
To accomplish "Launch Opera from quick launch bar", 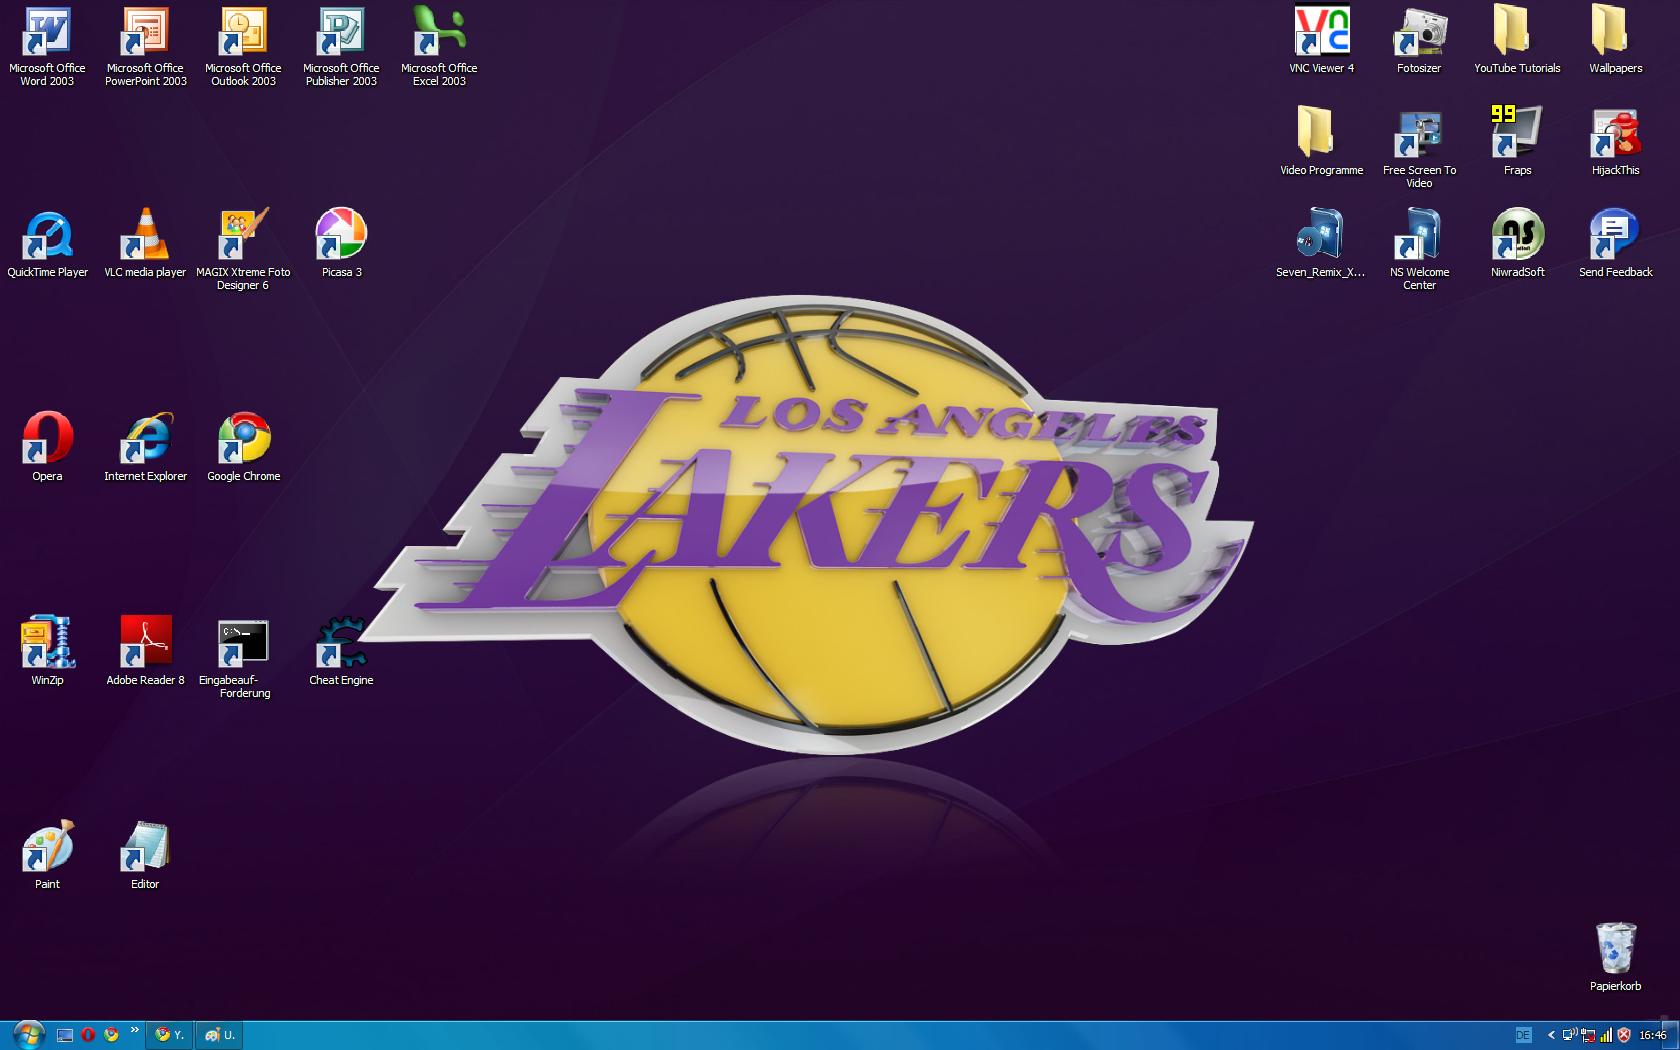I will [88, 1035].
